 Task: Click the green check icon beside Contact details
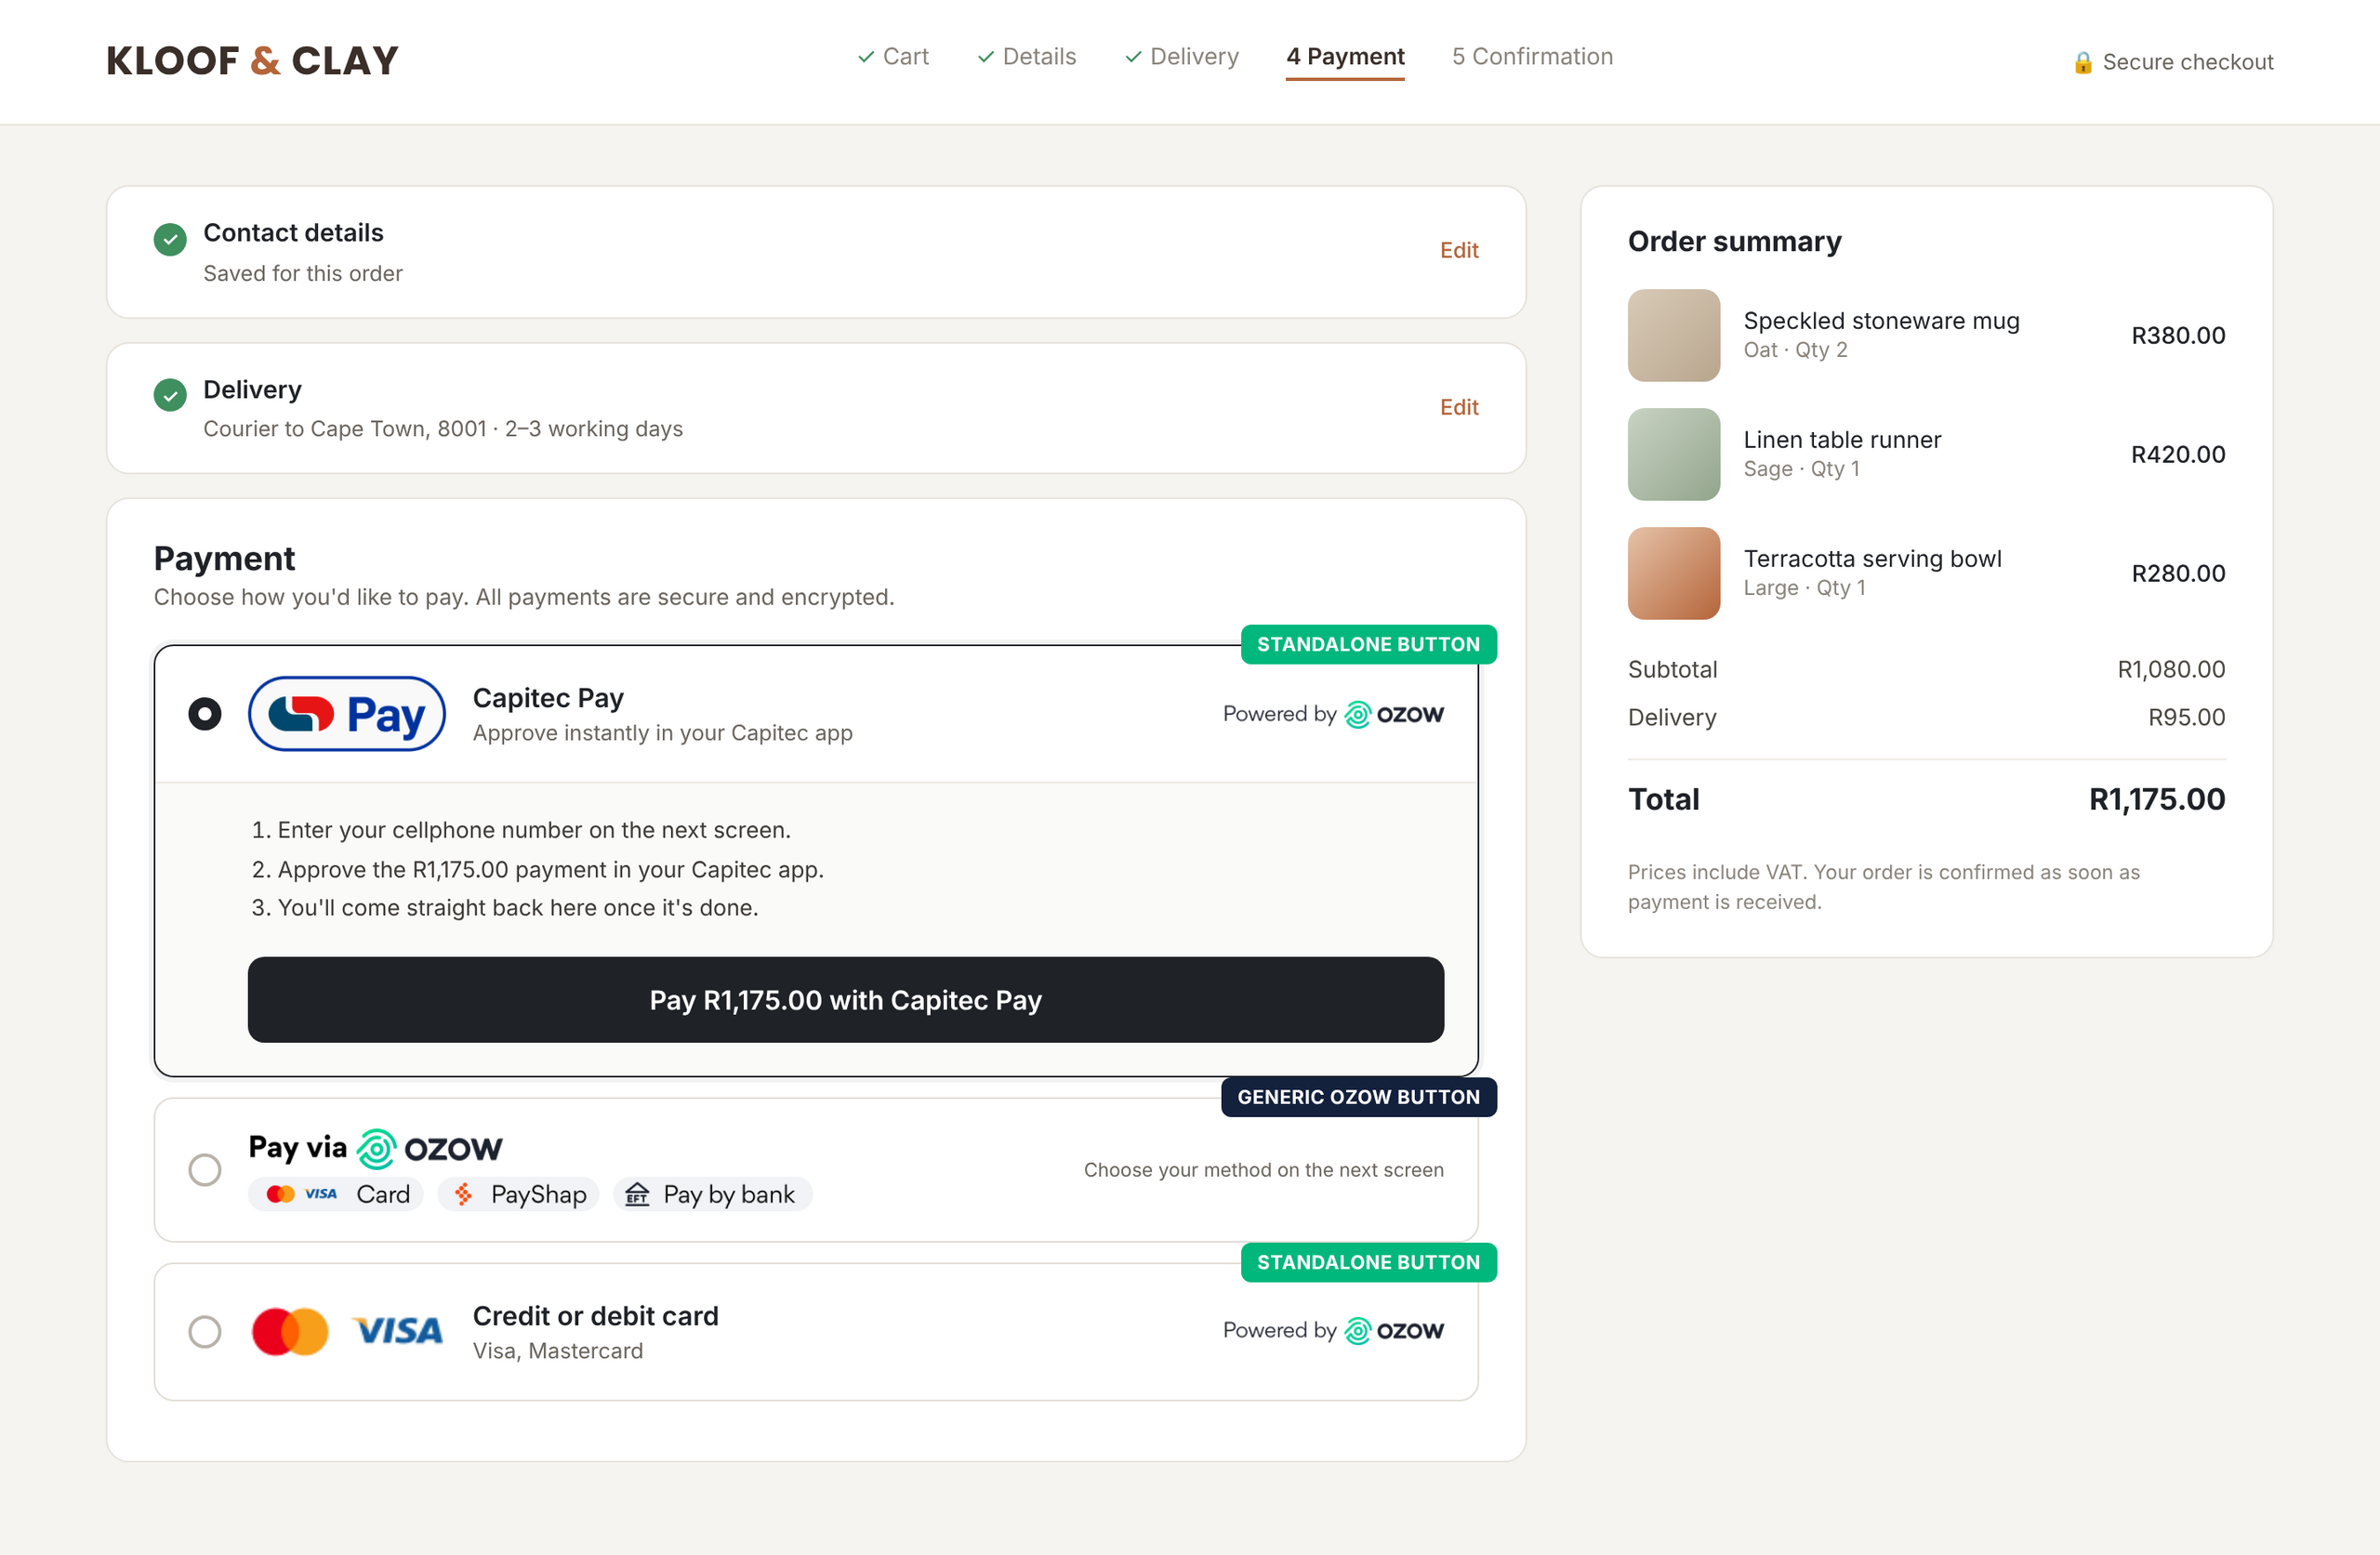point(170,240)
